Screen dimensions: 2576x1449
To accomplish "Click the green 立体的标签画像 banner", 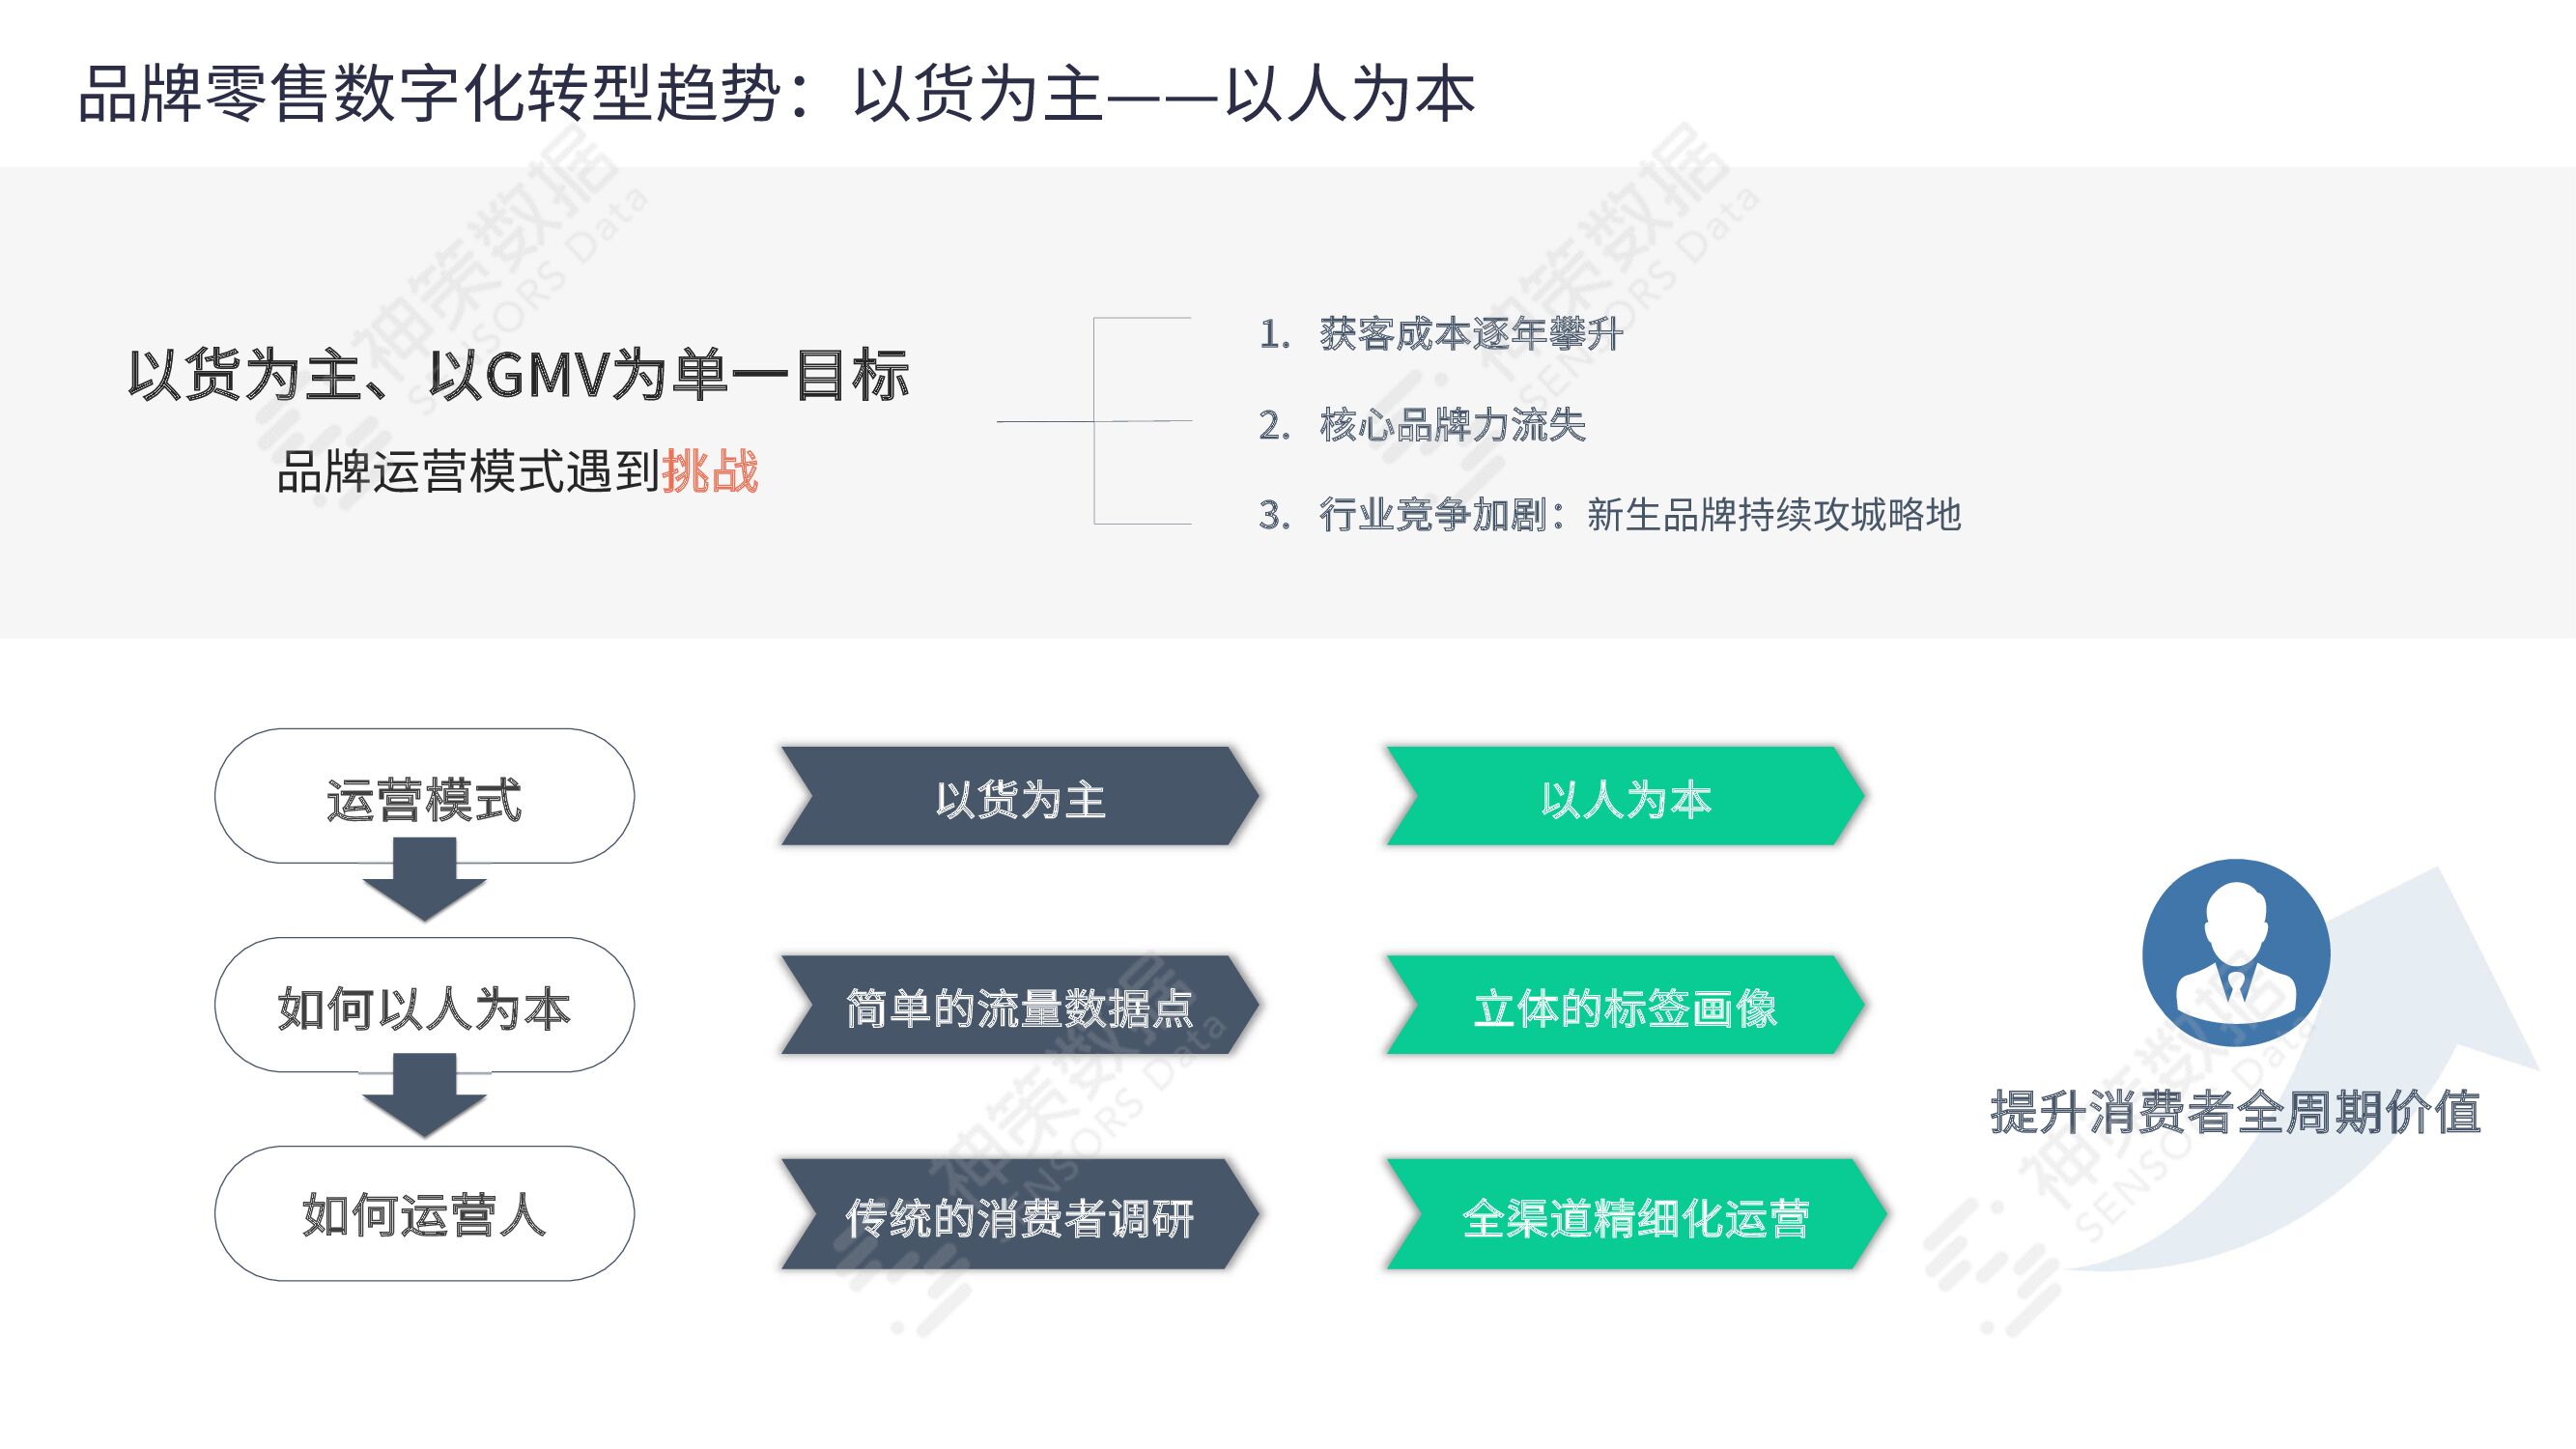I will coord(1625,1006).
